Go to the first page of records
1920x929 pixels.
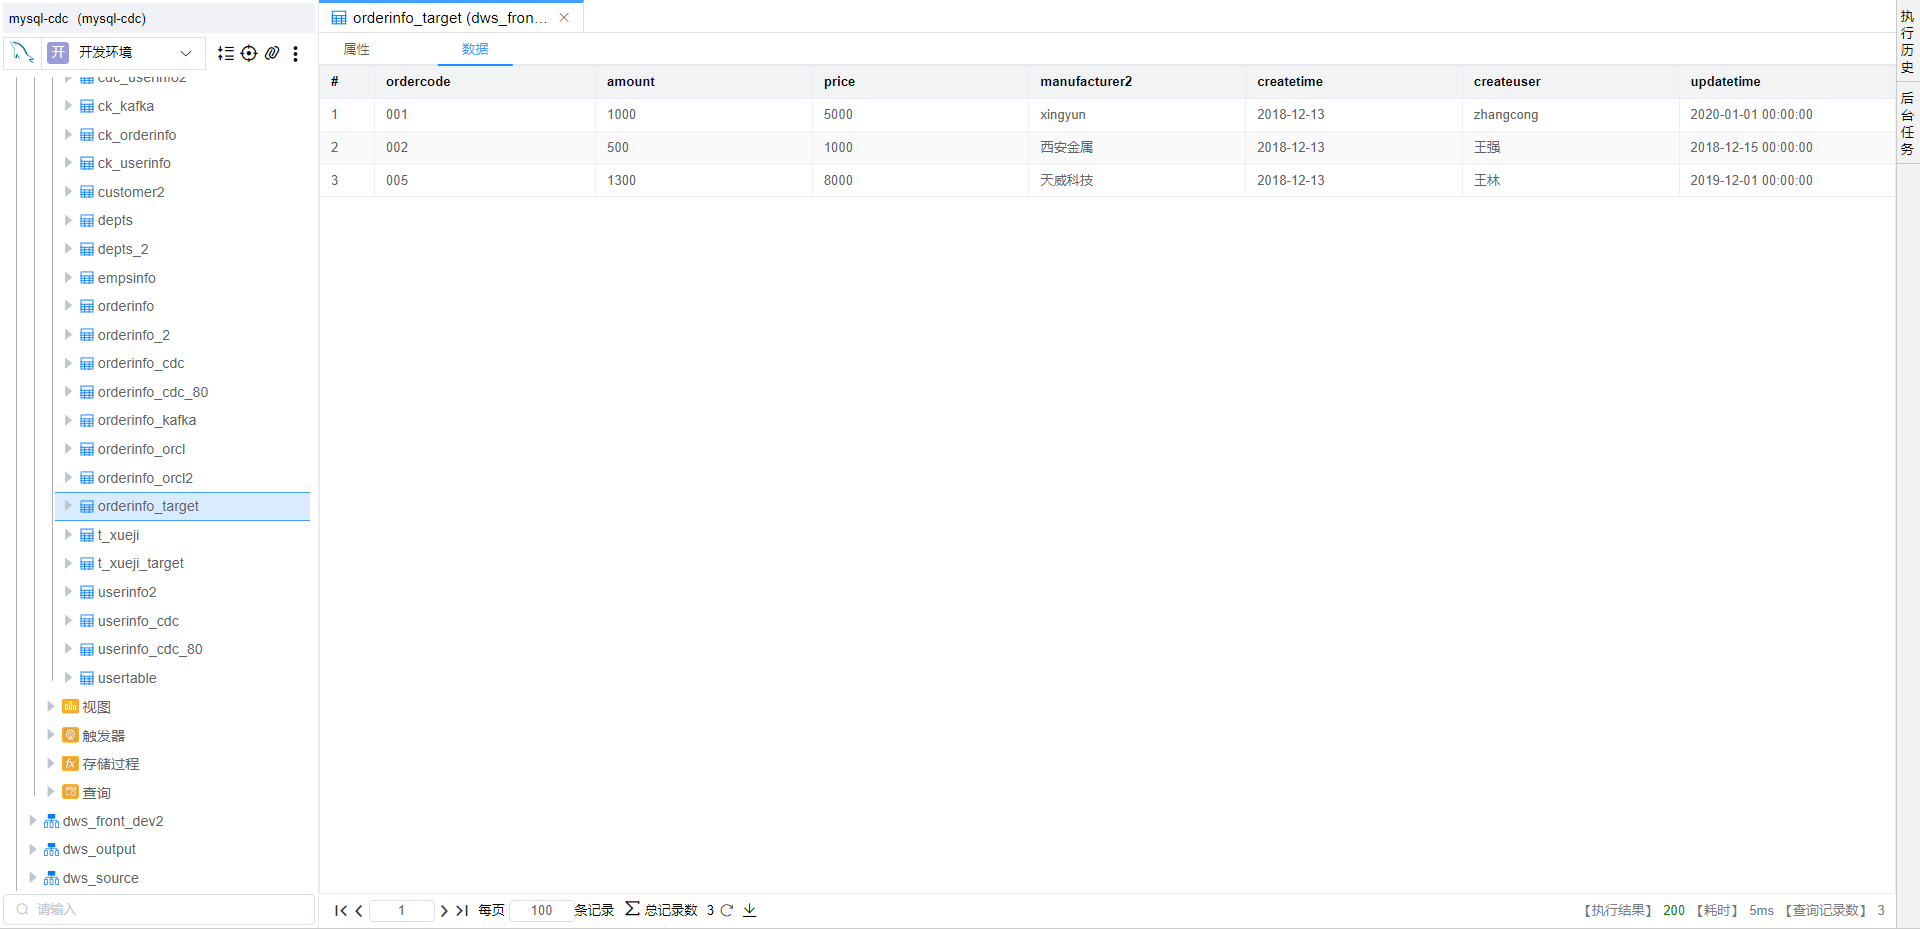pyautogui.click(x=341, y=910)
